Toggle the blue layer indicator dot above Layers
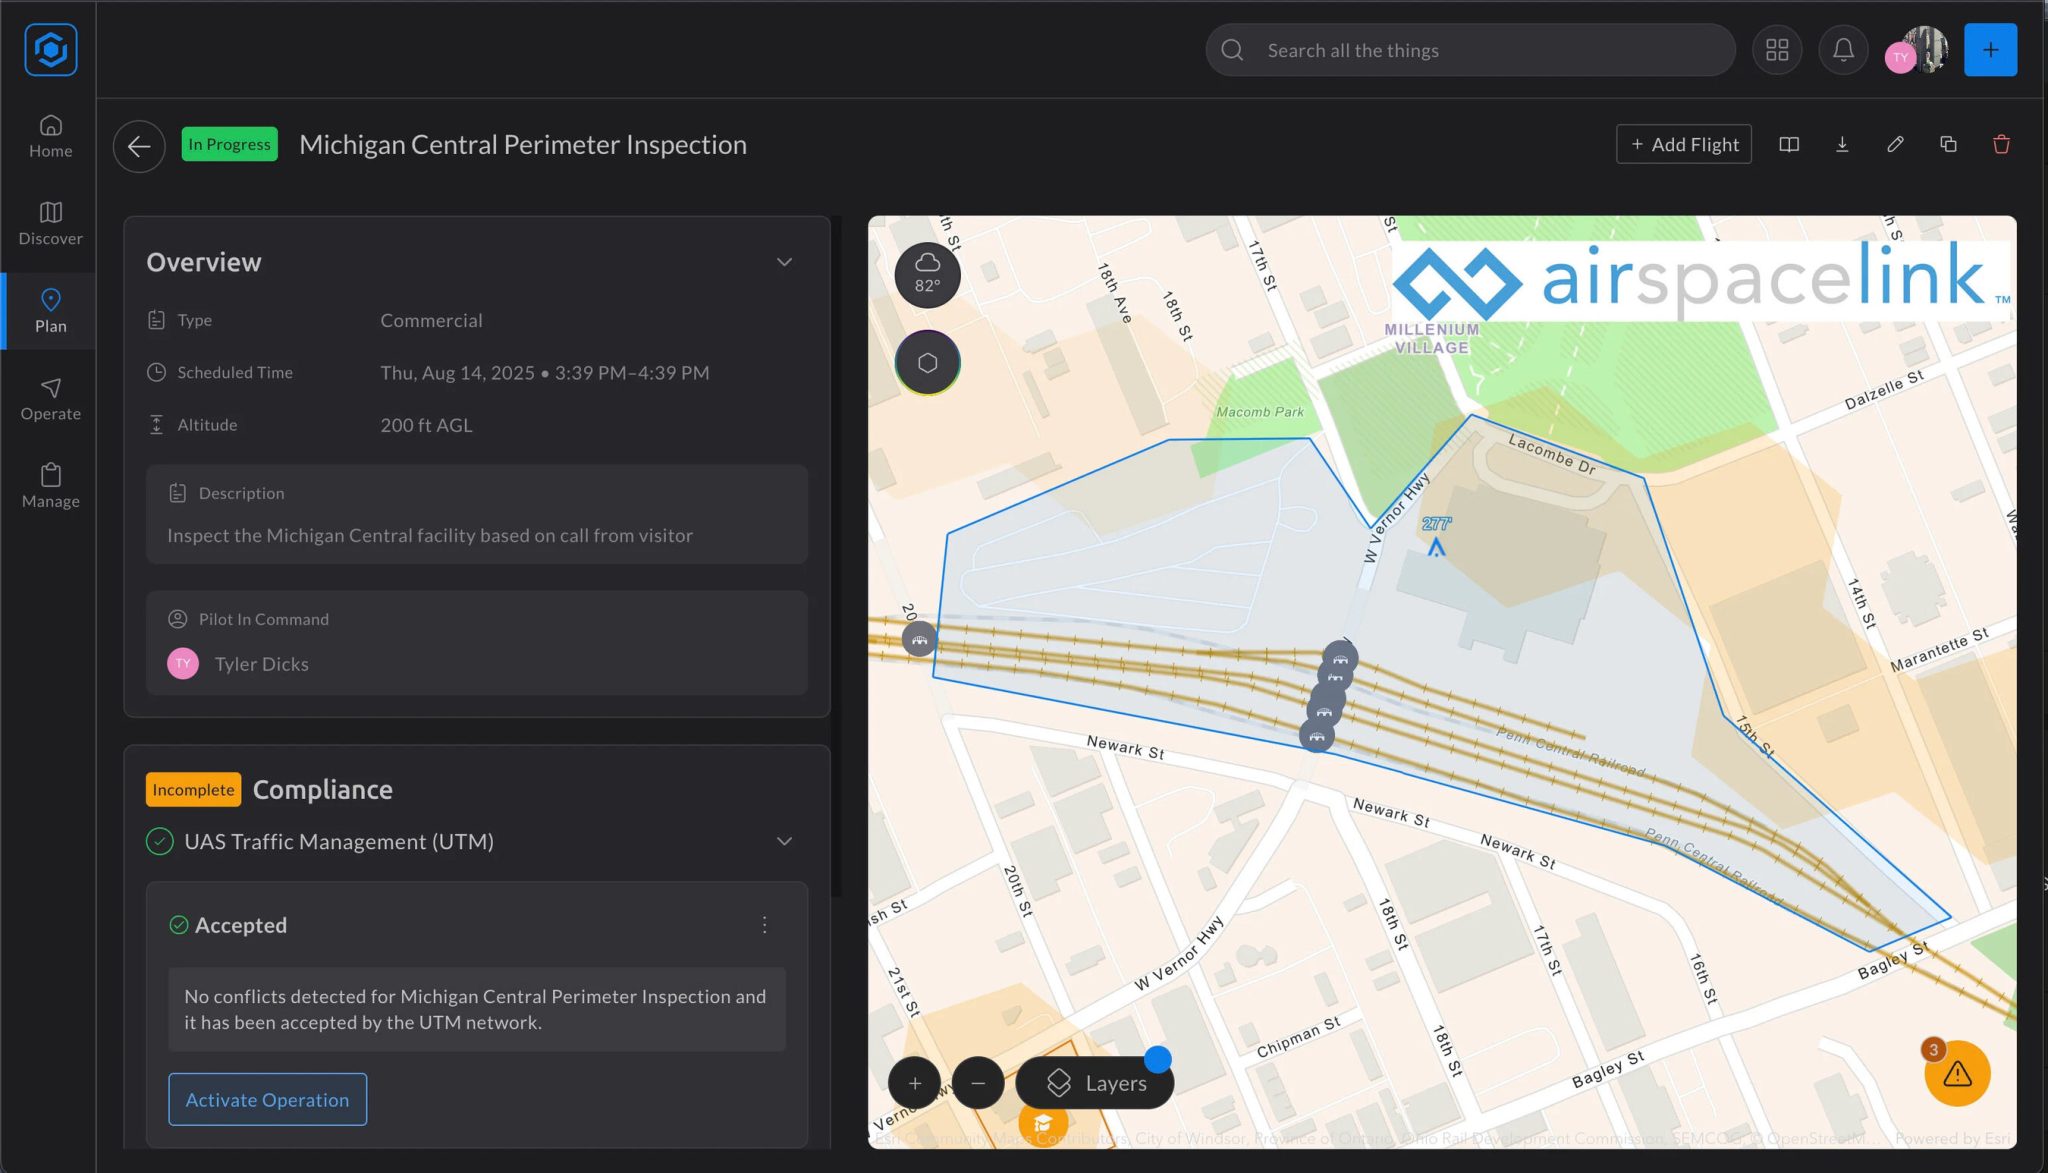Viewport: 2048px width, 1173px height. (1158, 1058)
